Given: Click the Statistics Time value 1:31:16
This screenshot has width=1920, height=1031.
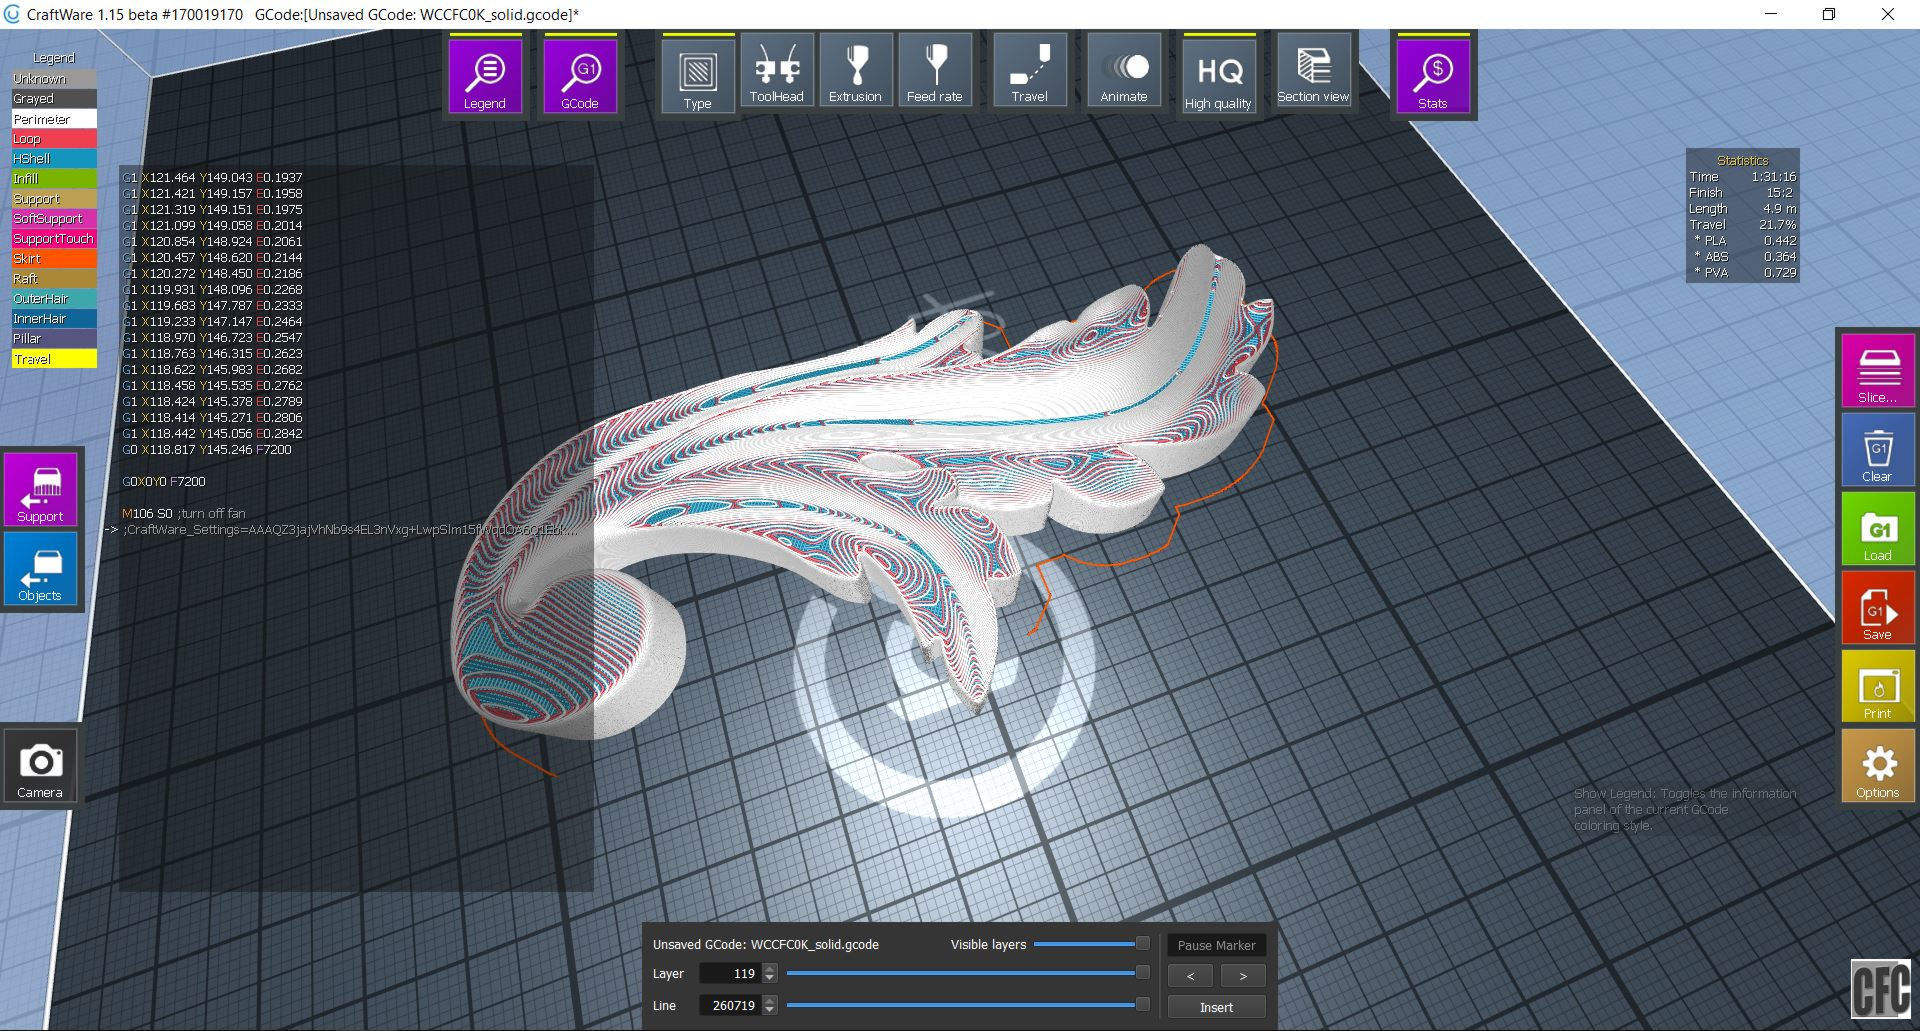Looking at the screenshot, I should [x=1773, y=177].
